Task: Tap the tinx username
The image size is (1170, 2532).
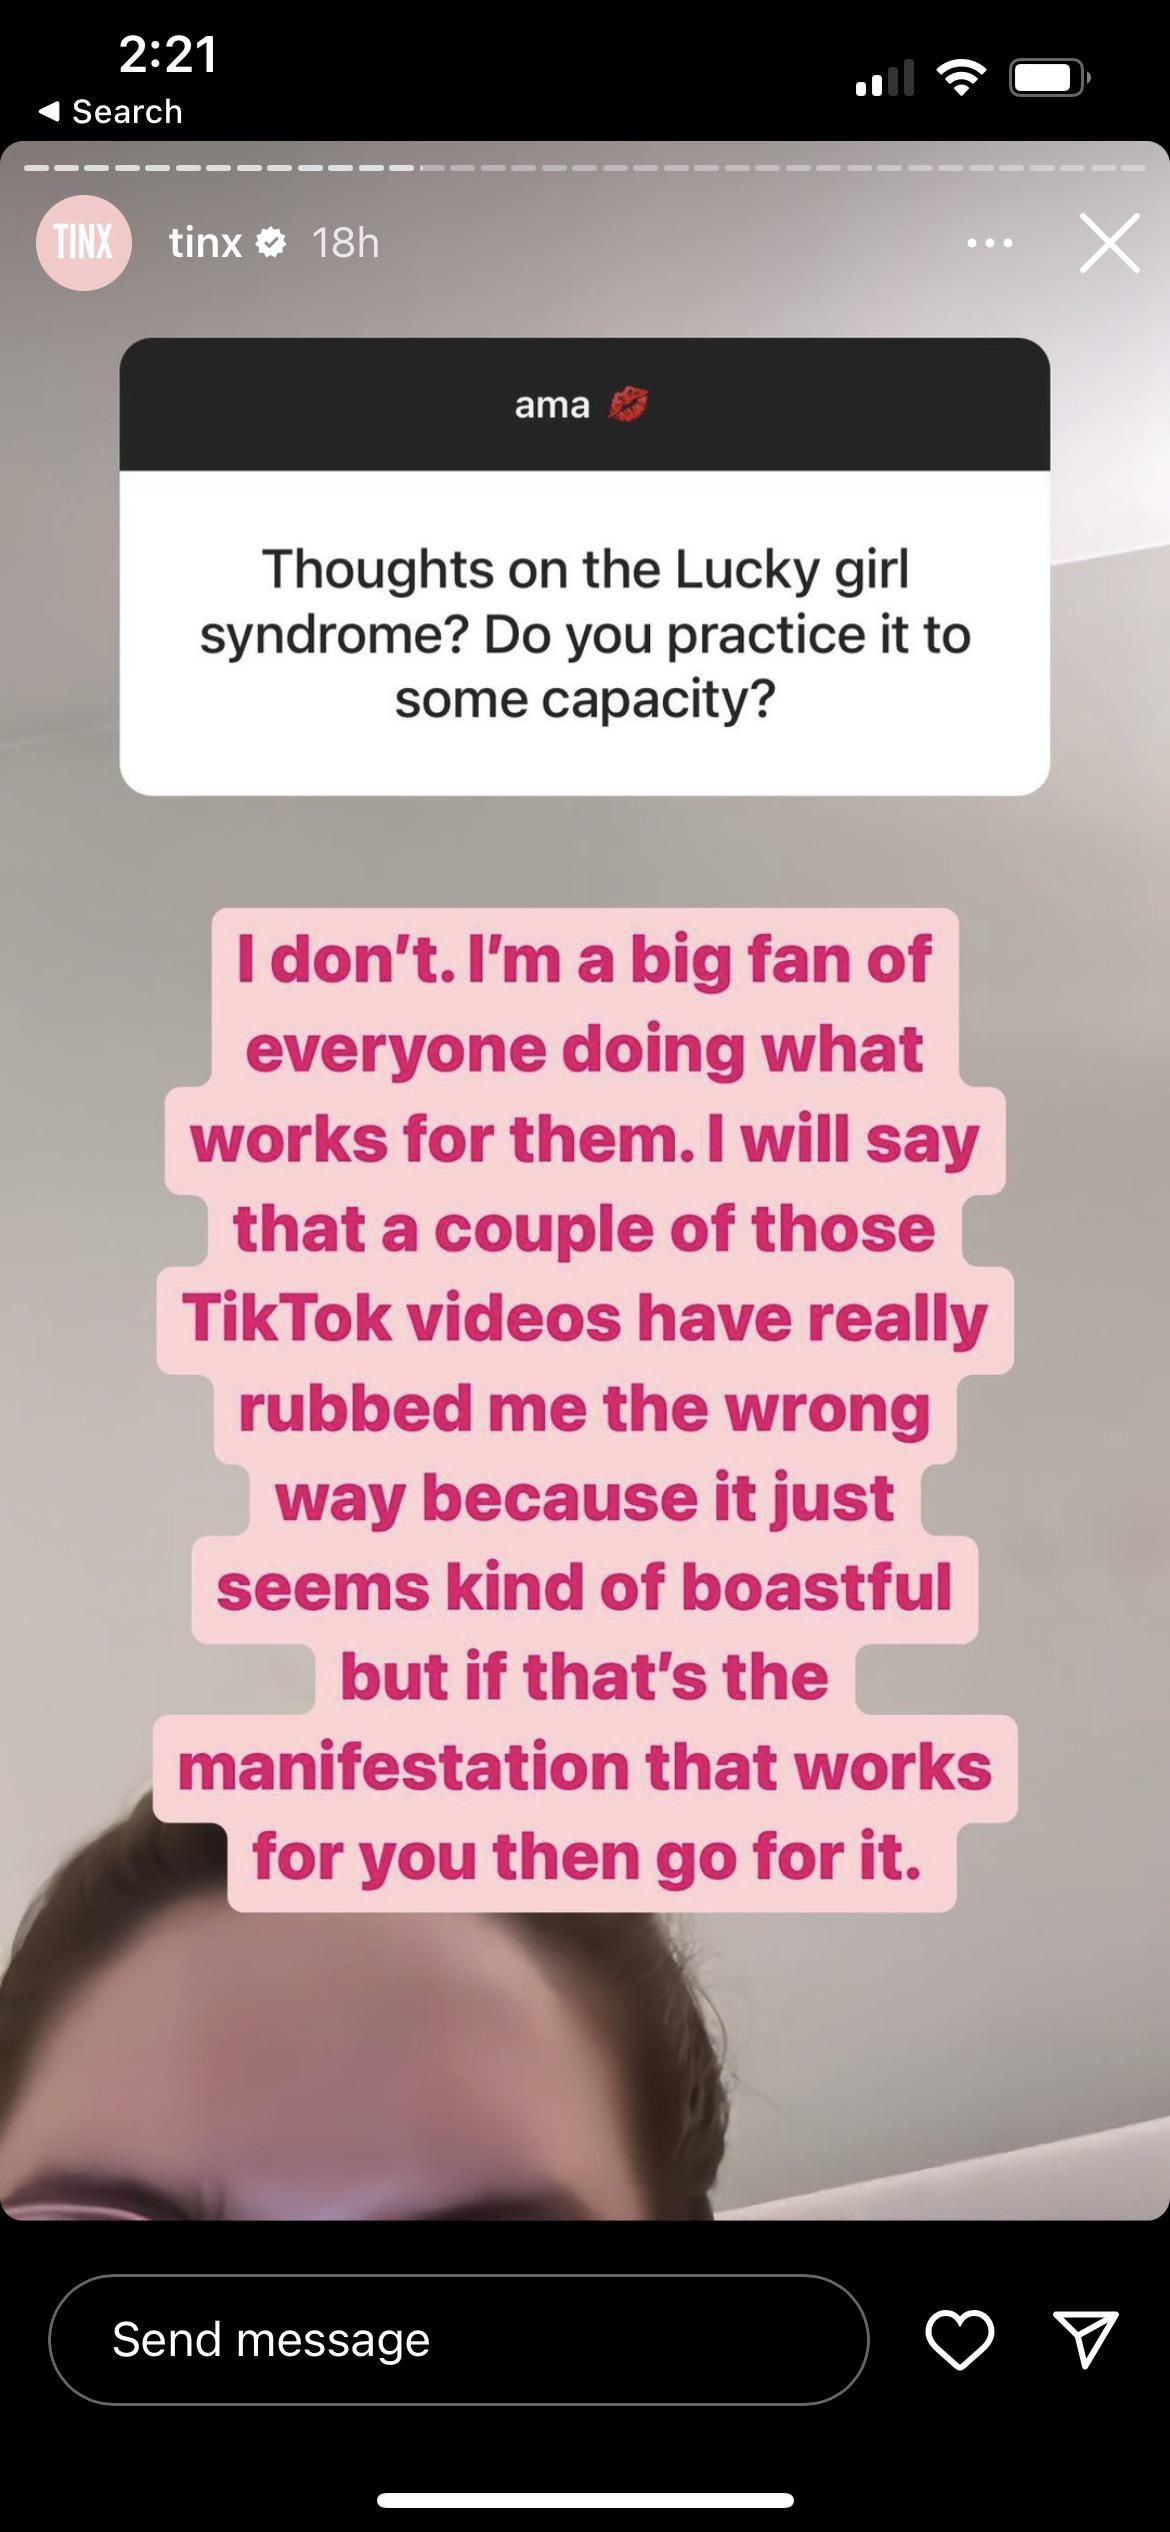Action: coord(205,243)
